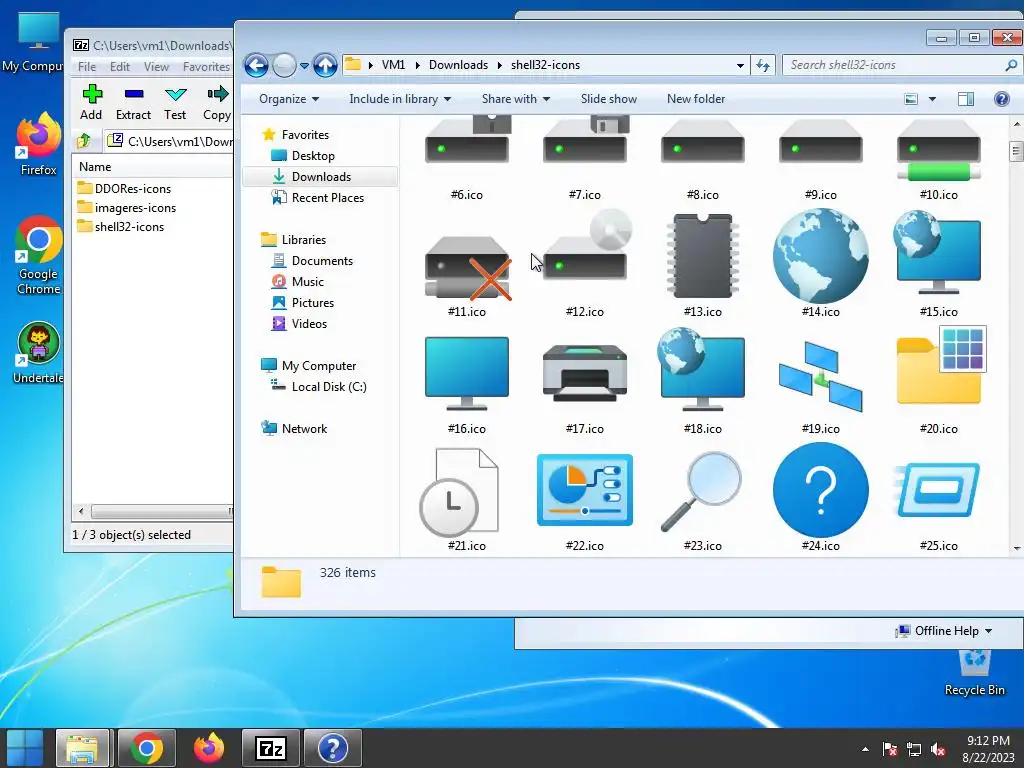Toggle the preview pane button
This screenshot has width=1024, height=768.
[x=965, y=99]
